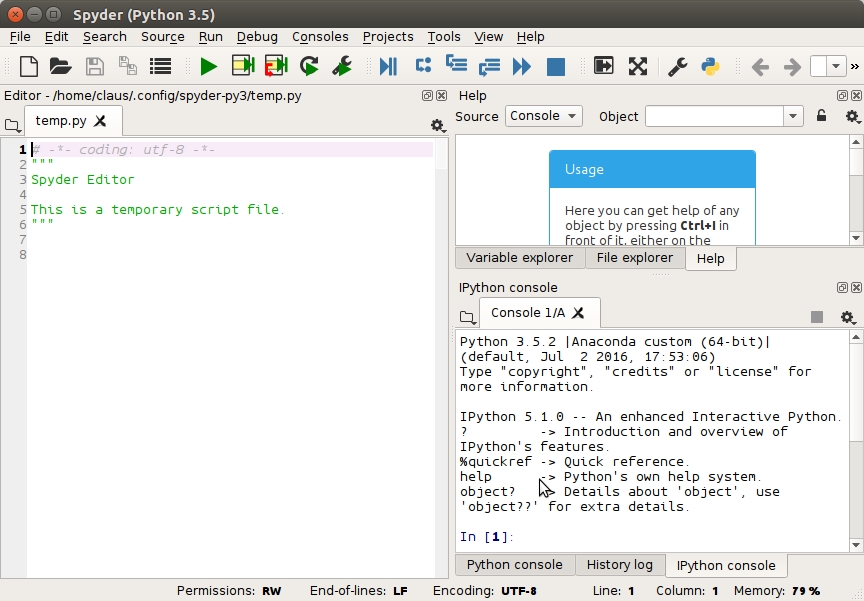Open a file with the folder icon

coord(61,67)
